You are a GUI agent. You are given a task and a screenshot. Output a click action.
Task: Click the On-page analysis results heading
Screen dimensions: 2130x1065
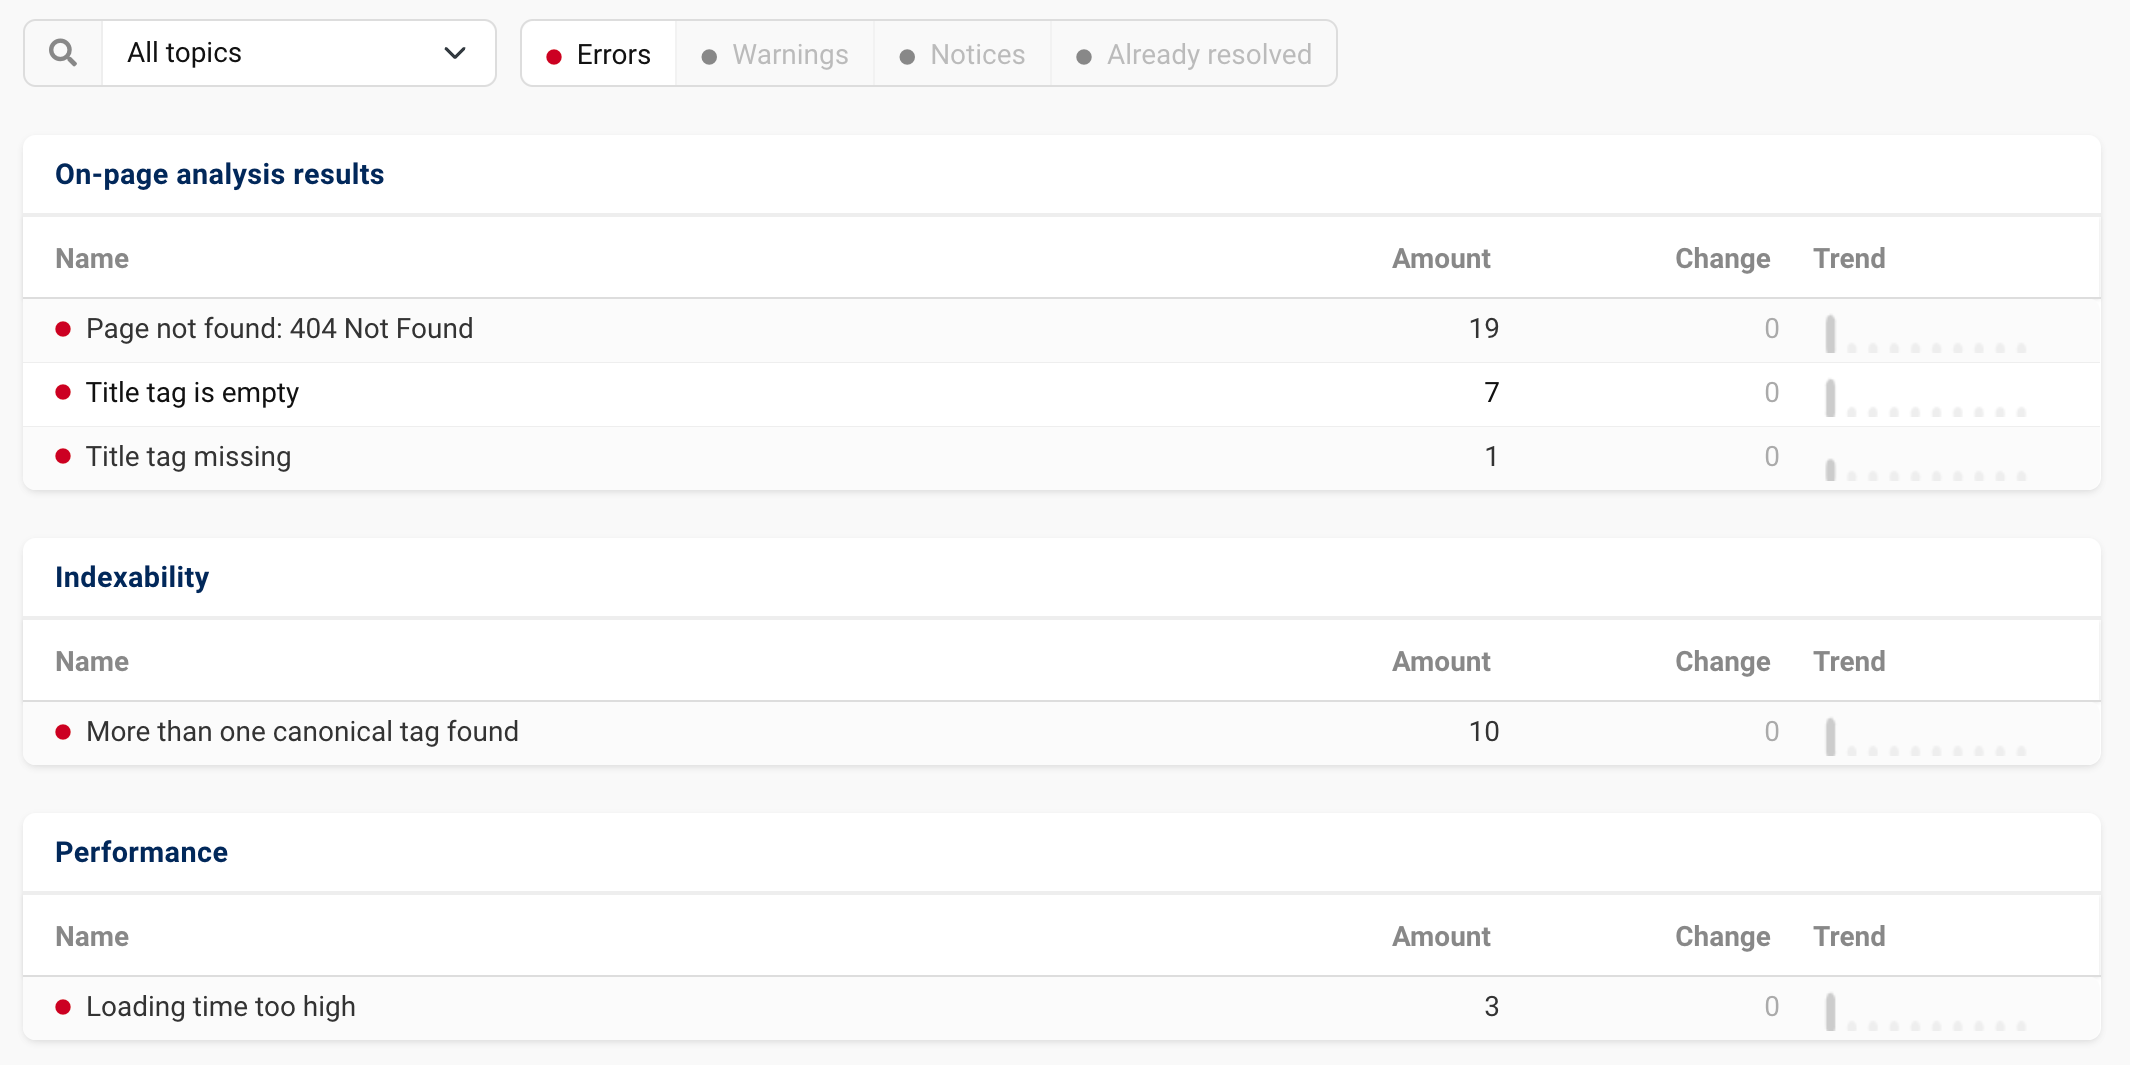220,175
